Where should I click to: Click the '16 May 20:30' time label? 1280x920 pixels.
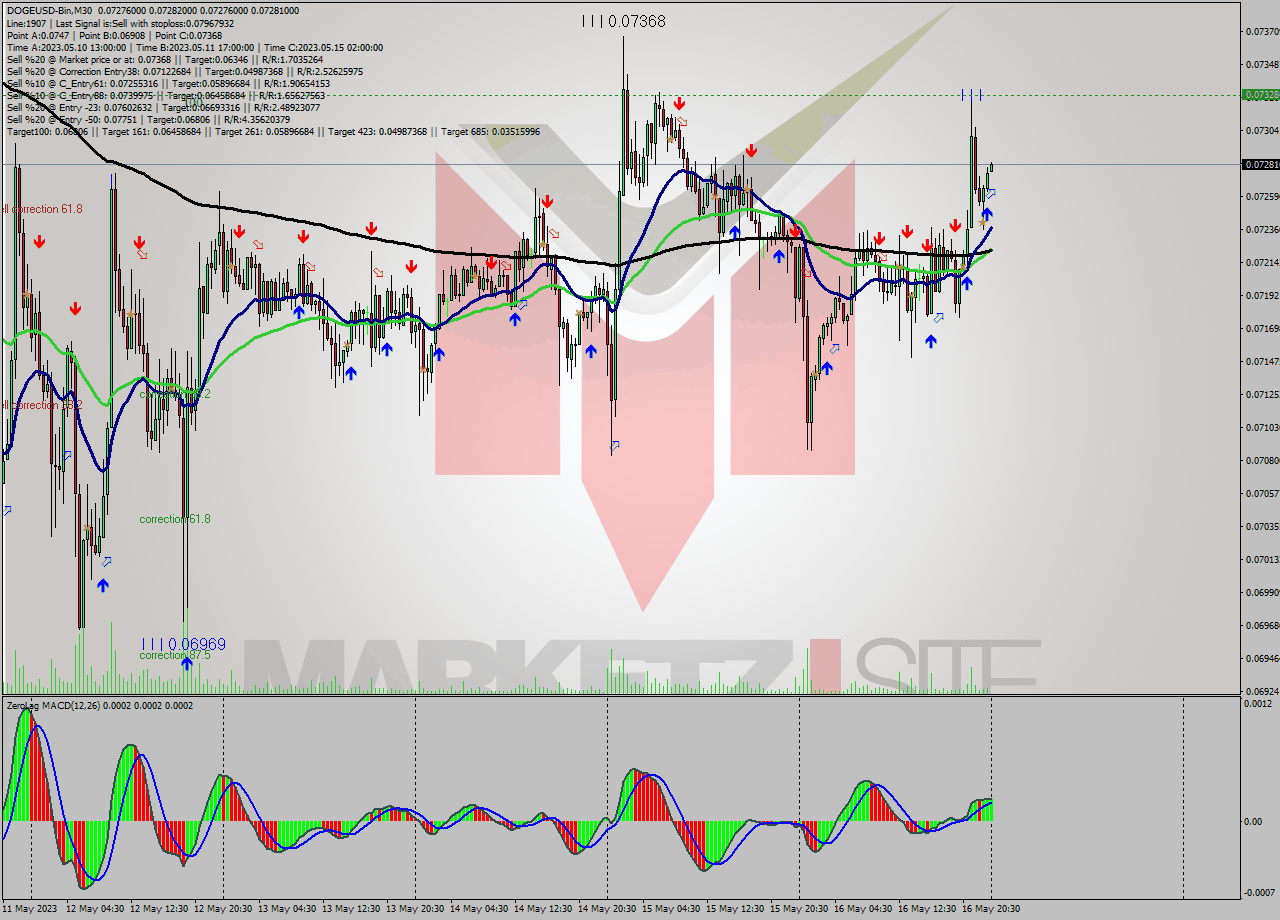(991, 909)
